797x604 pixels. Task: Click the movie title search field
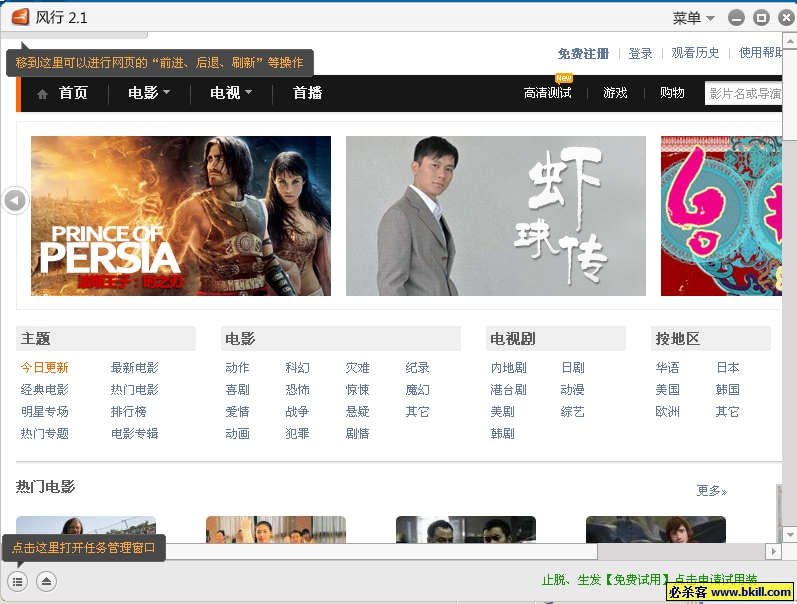(x=743, y=94)
